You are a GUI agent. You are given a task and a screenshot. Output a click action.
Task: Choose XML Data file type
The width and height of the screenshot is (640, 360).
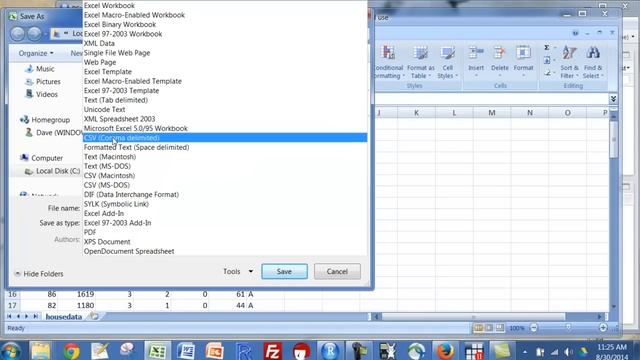225,43
